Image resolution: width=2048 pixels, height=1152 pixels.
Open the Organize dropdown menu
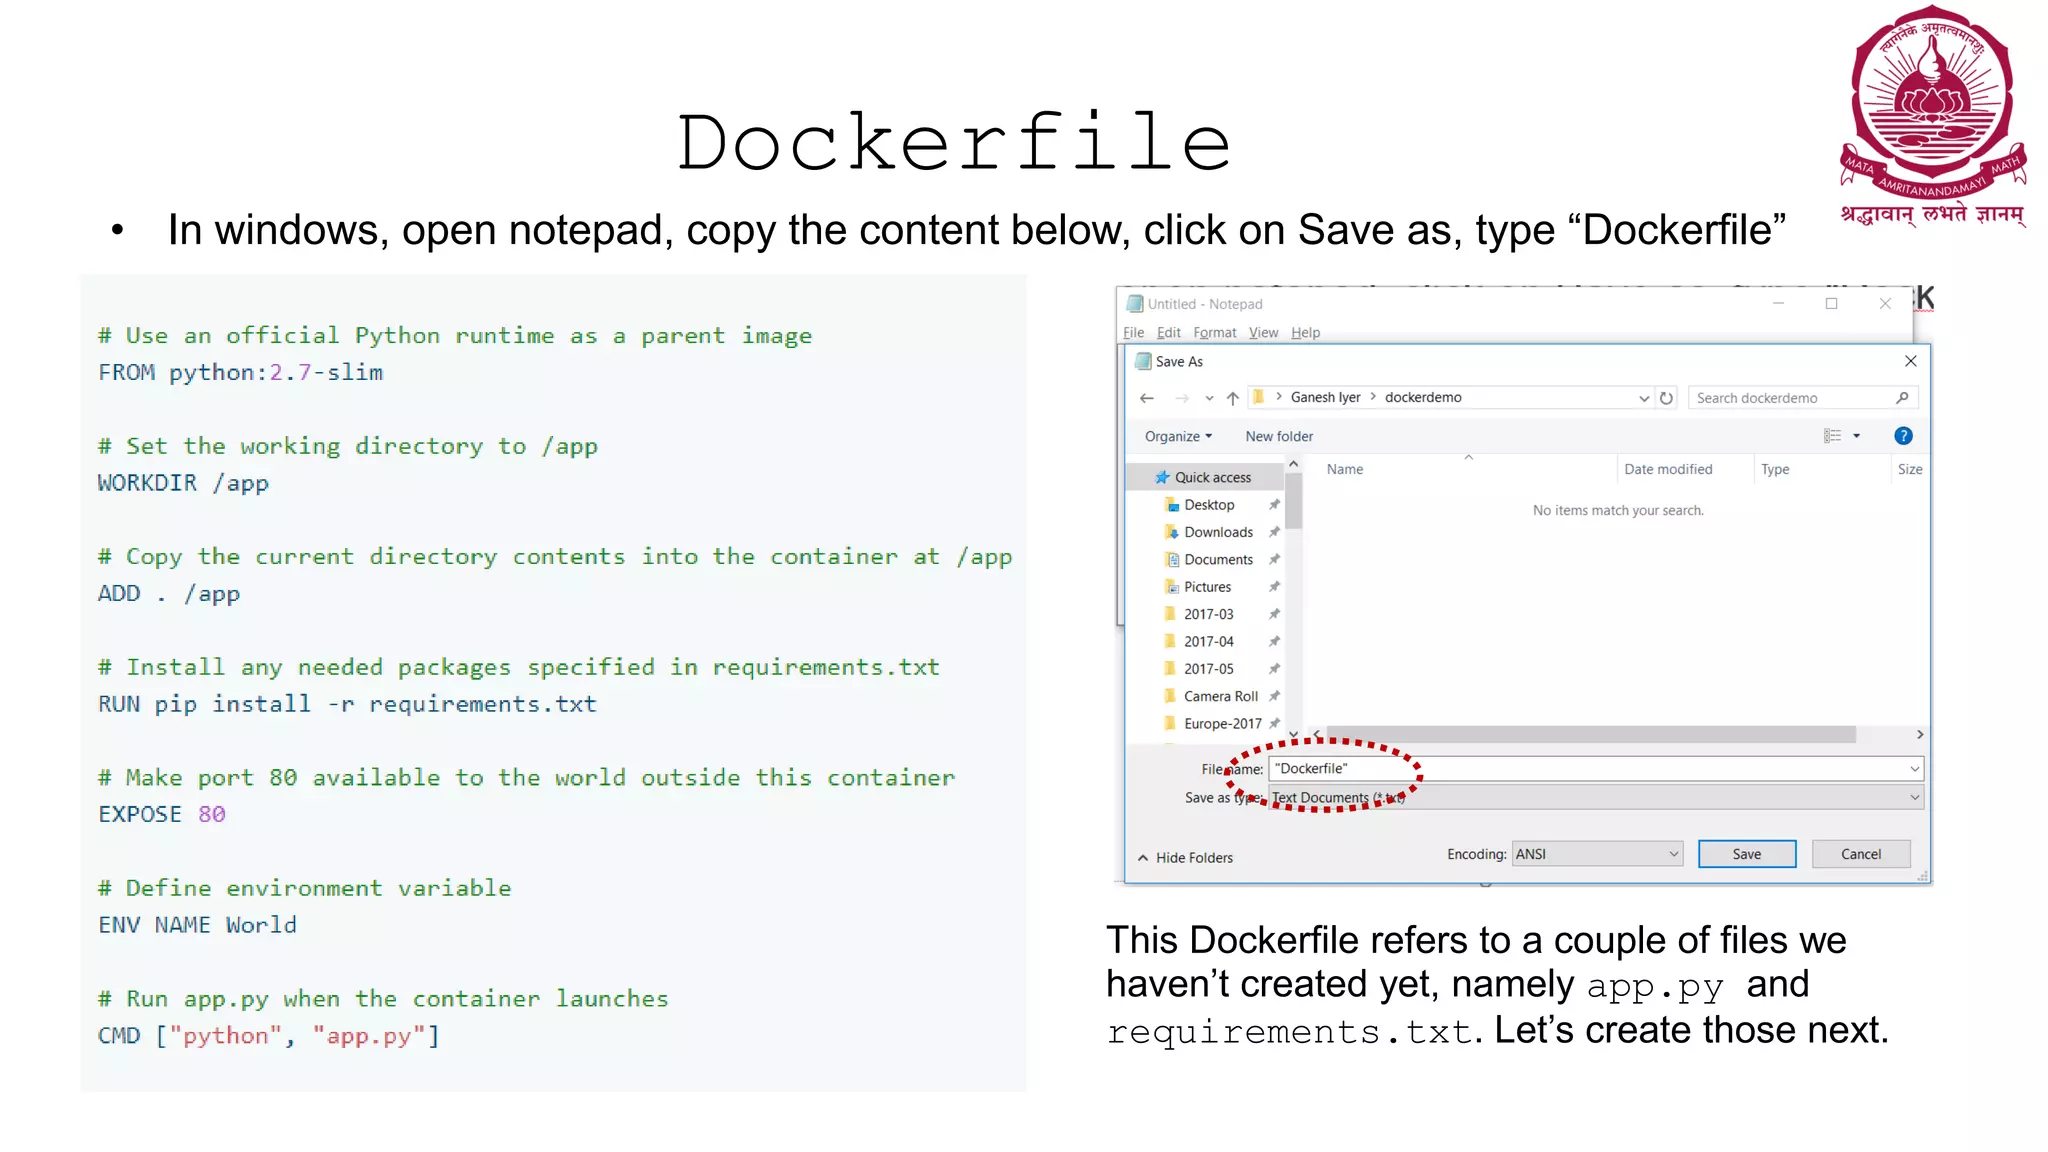tap(1178, 436)
